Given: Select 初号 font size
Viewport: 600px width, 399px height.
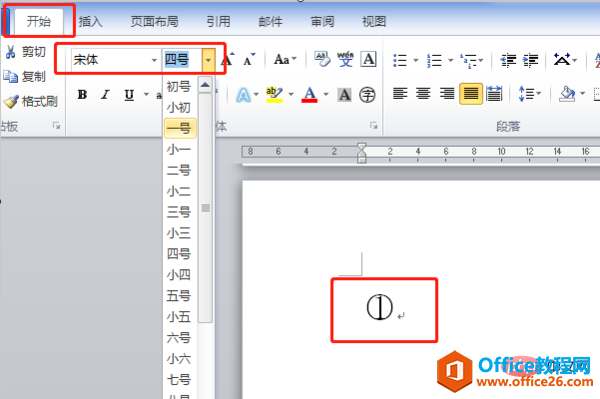Looking at the screenshot, I should 179,86.
